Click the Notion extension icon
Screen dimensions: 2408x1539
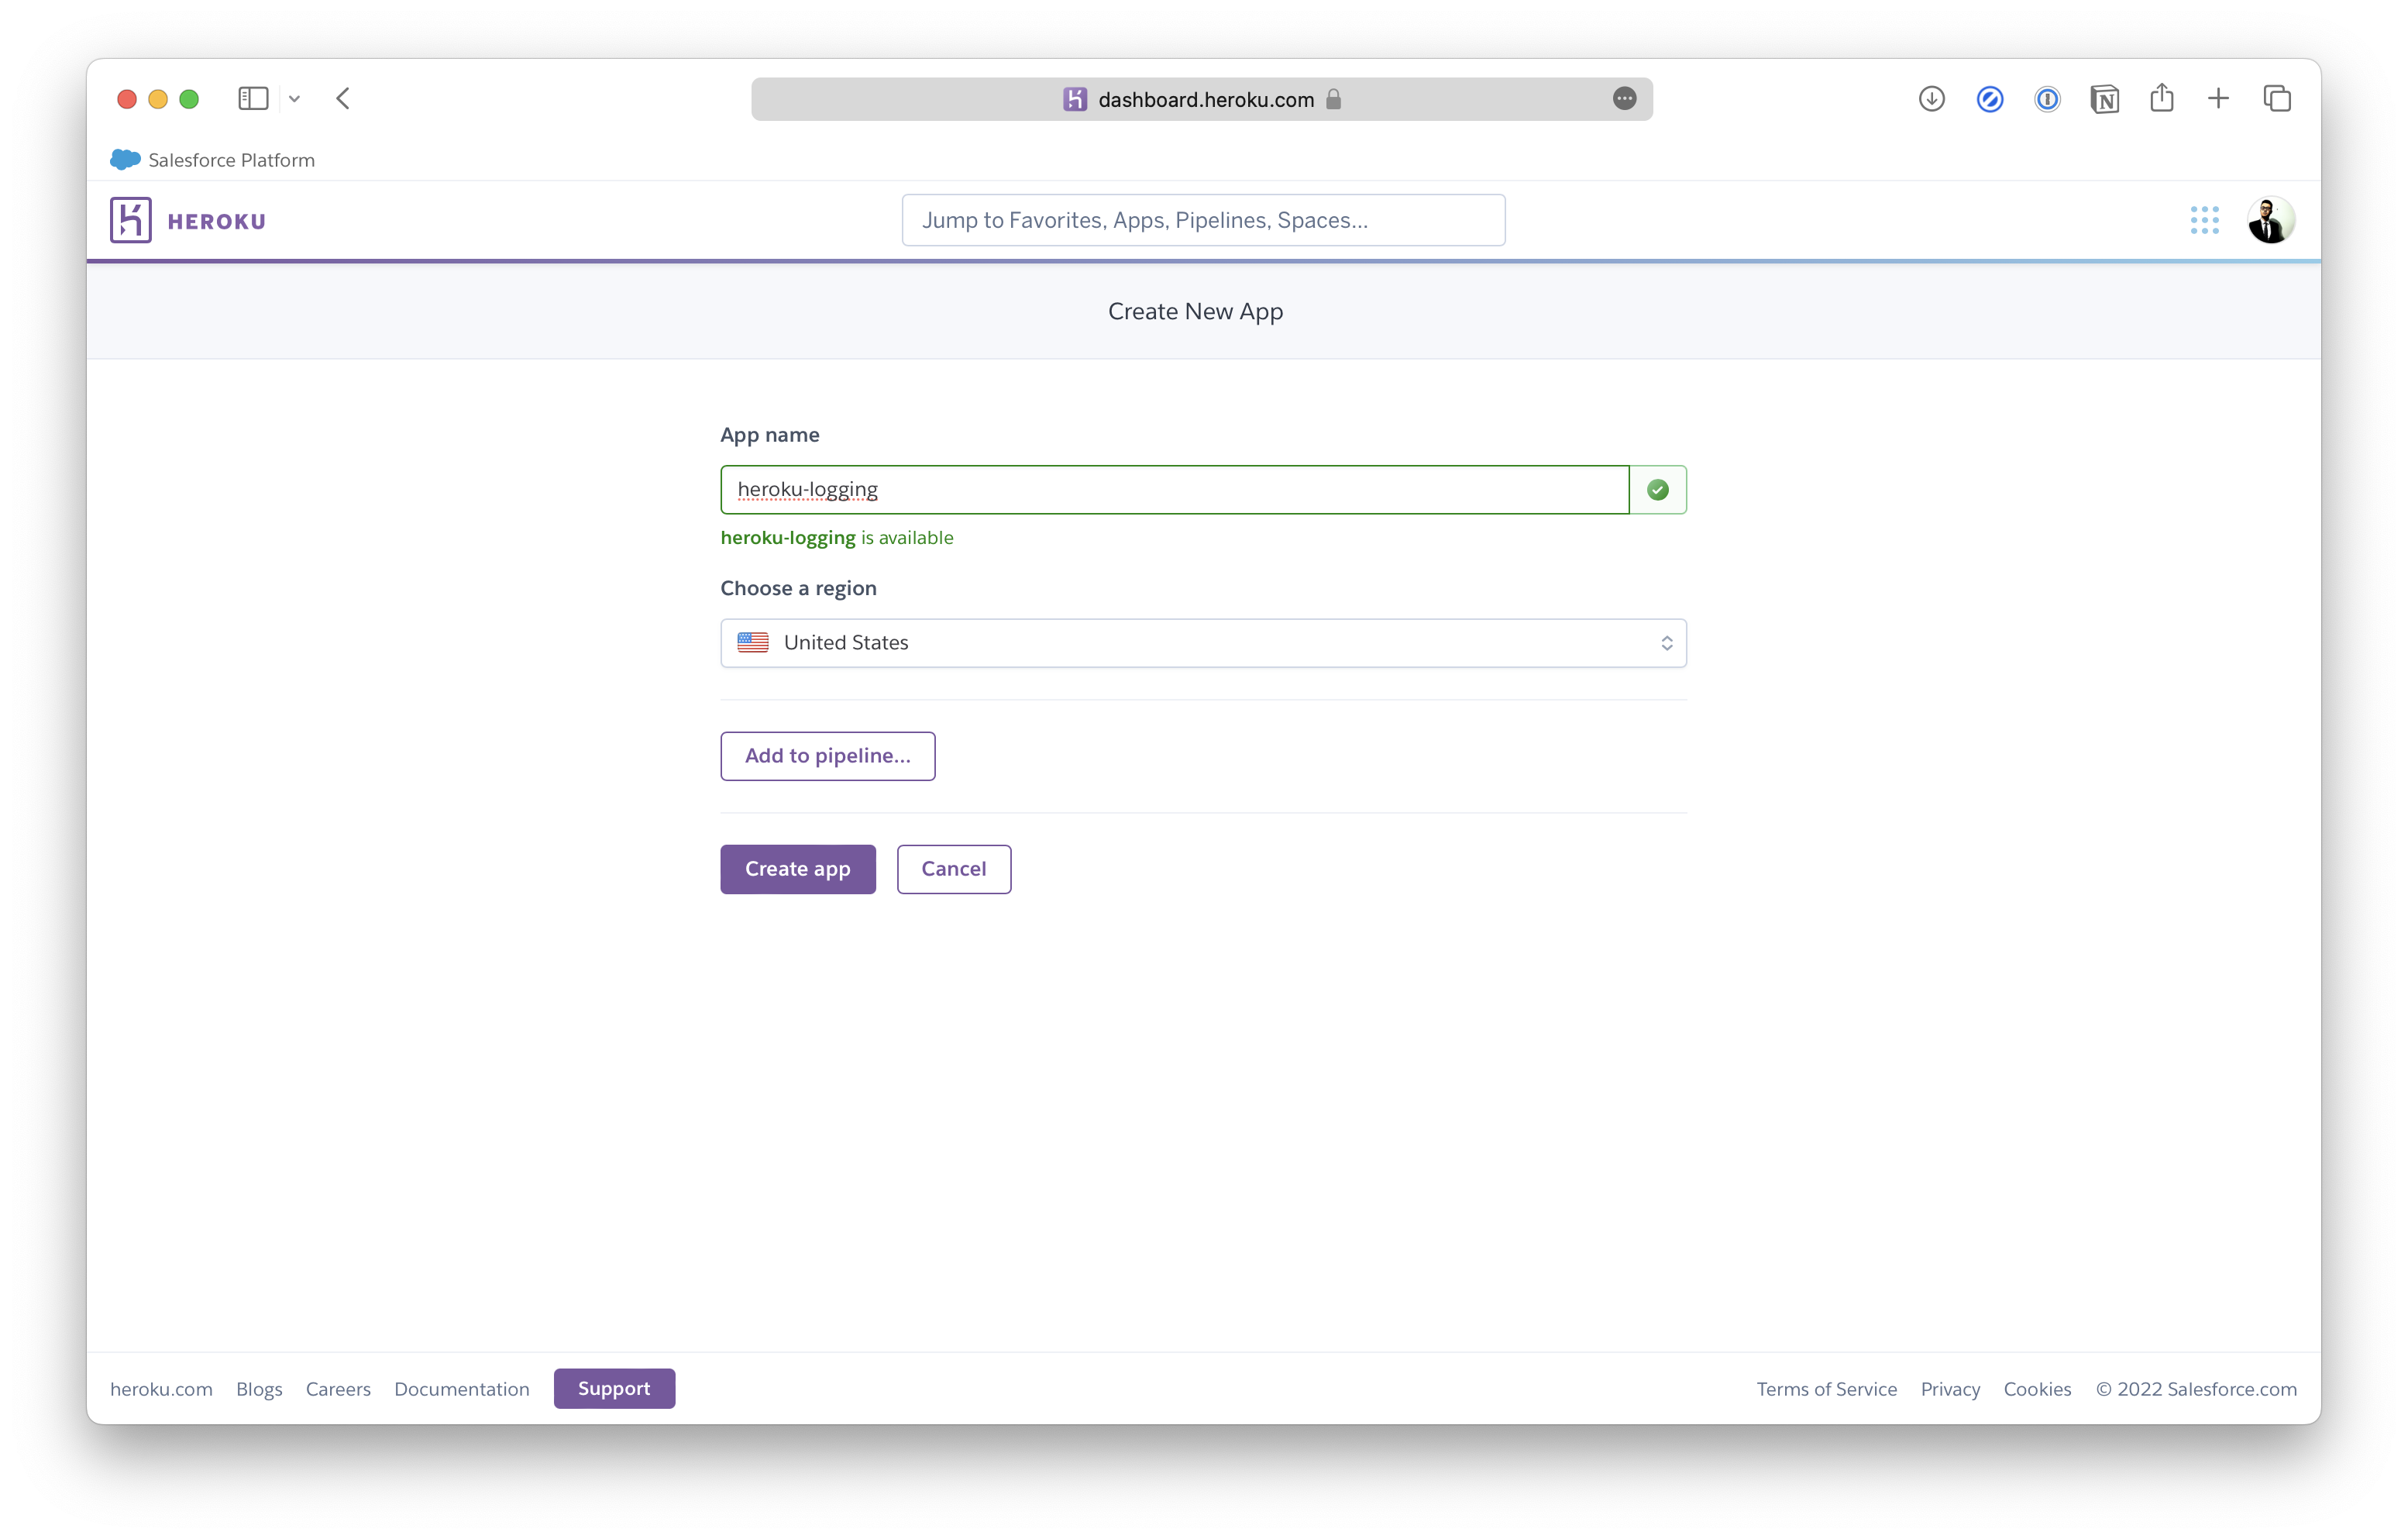tap(2104, 99)
